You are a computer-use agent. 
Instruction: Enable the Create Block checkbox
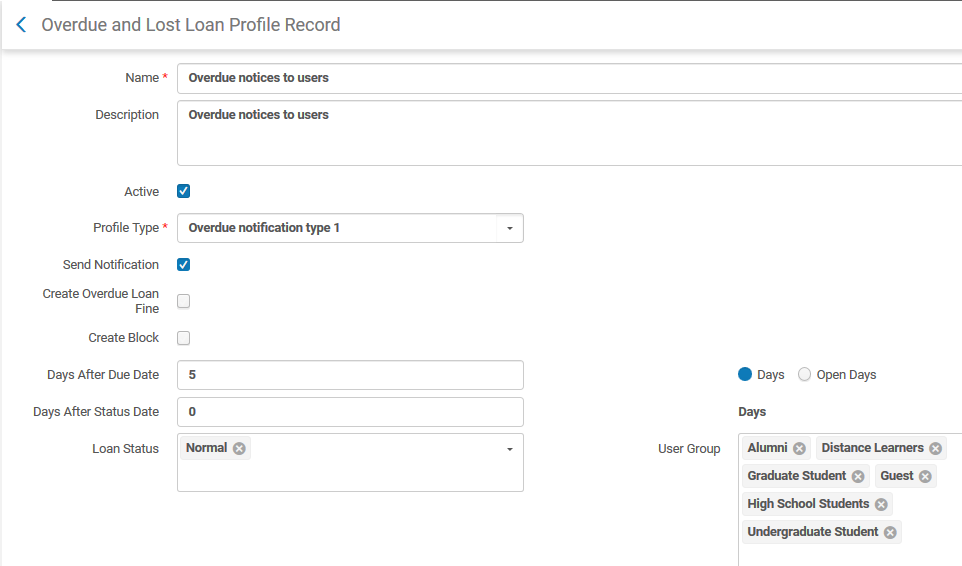[x=183, y=338]
